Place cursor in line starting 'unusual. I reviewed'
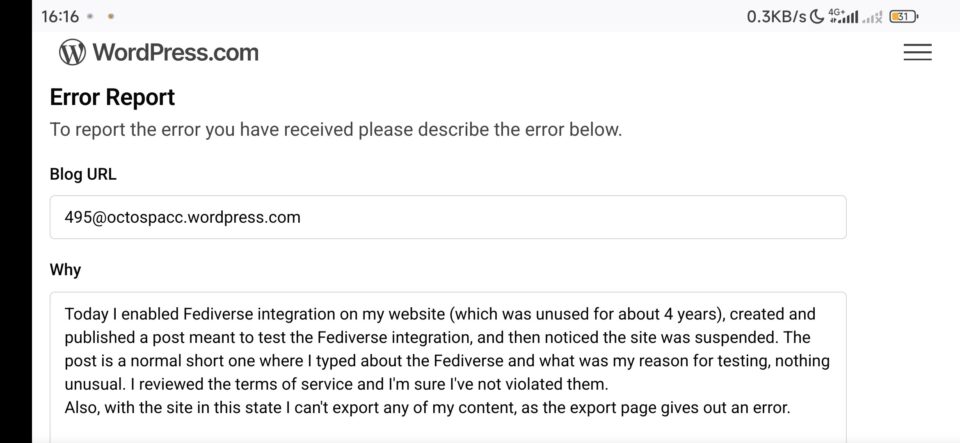 pyautogui.click(x=337, y=384)
